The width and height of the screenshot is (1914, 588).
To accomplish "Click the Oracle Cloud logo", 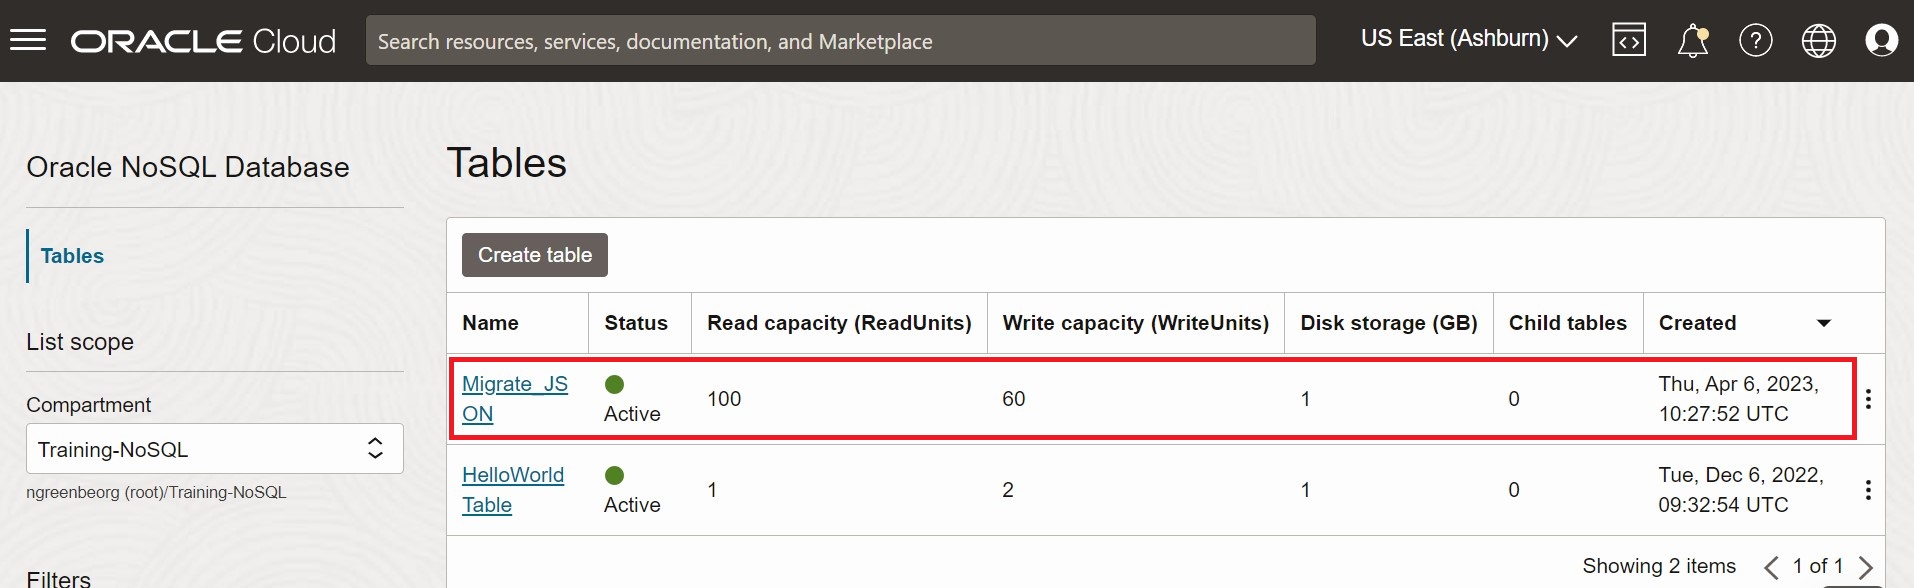I will pyautogui.click(x=203, y=41).
